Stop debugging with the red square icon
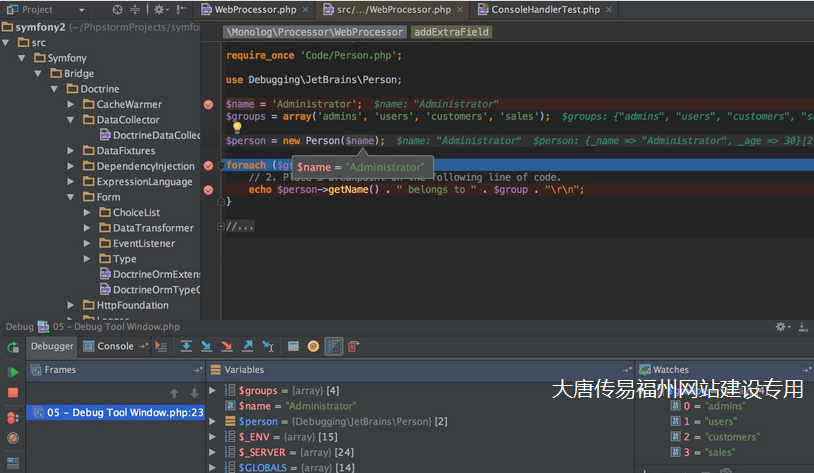Screen dimensions: 814x473 (13, 393)
